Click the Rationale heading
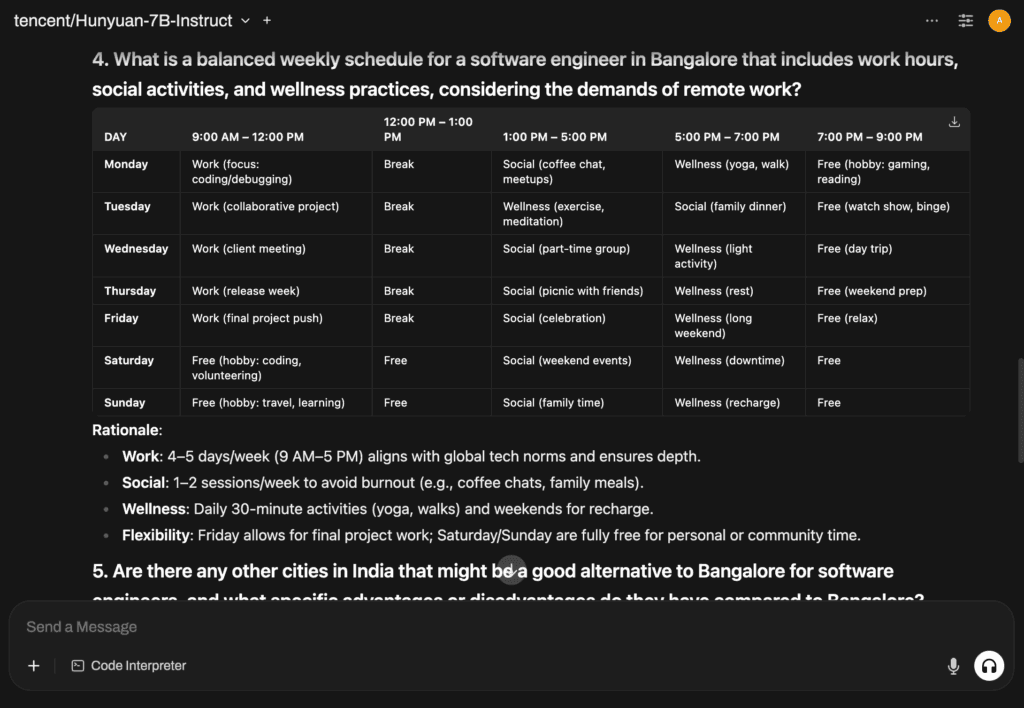This screenshot has width=1024, height=708. coord(127,430)
